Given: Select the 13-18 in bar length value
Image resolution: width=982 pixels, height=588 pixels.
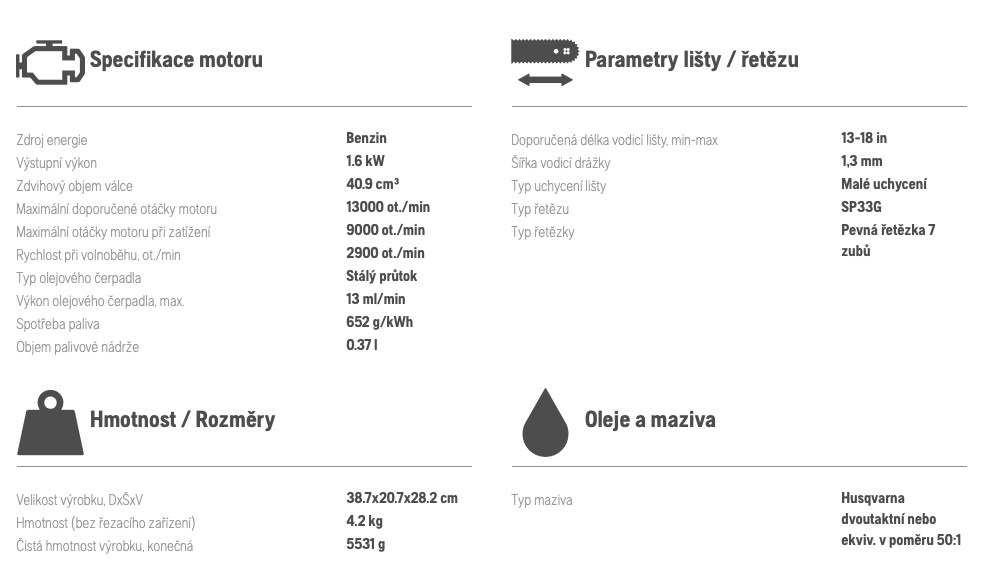Looking at the screenshot, I should 864,138.
